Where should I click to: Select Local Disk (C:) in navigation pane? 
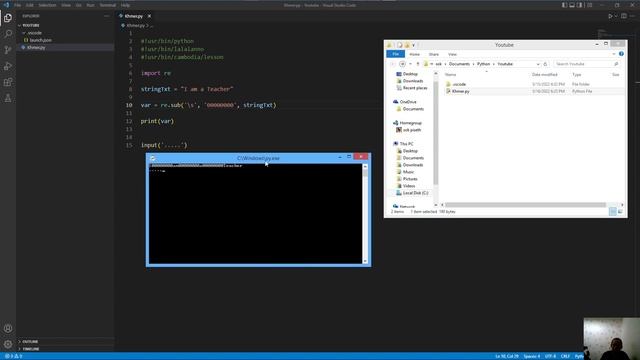click(415, 193)
